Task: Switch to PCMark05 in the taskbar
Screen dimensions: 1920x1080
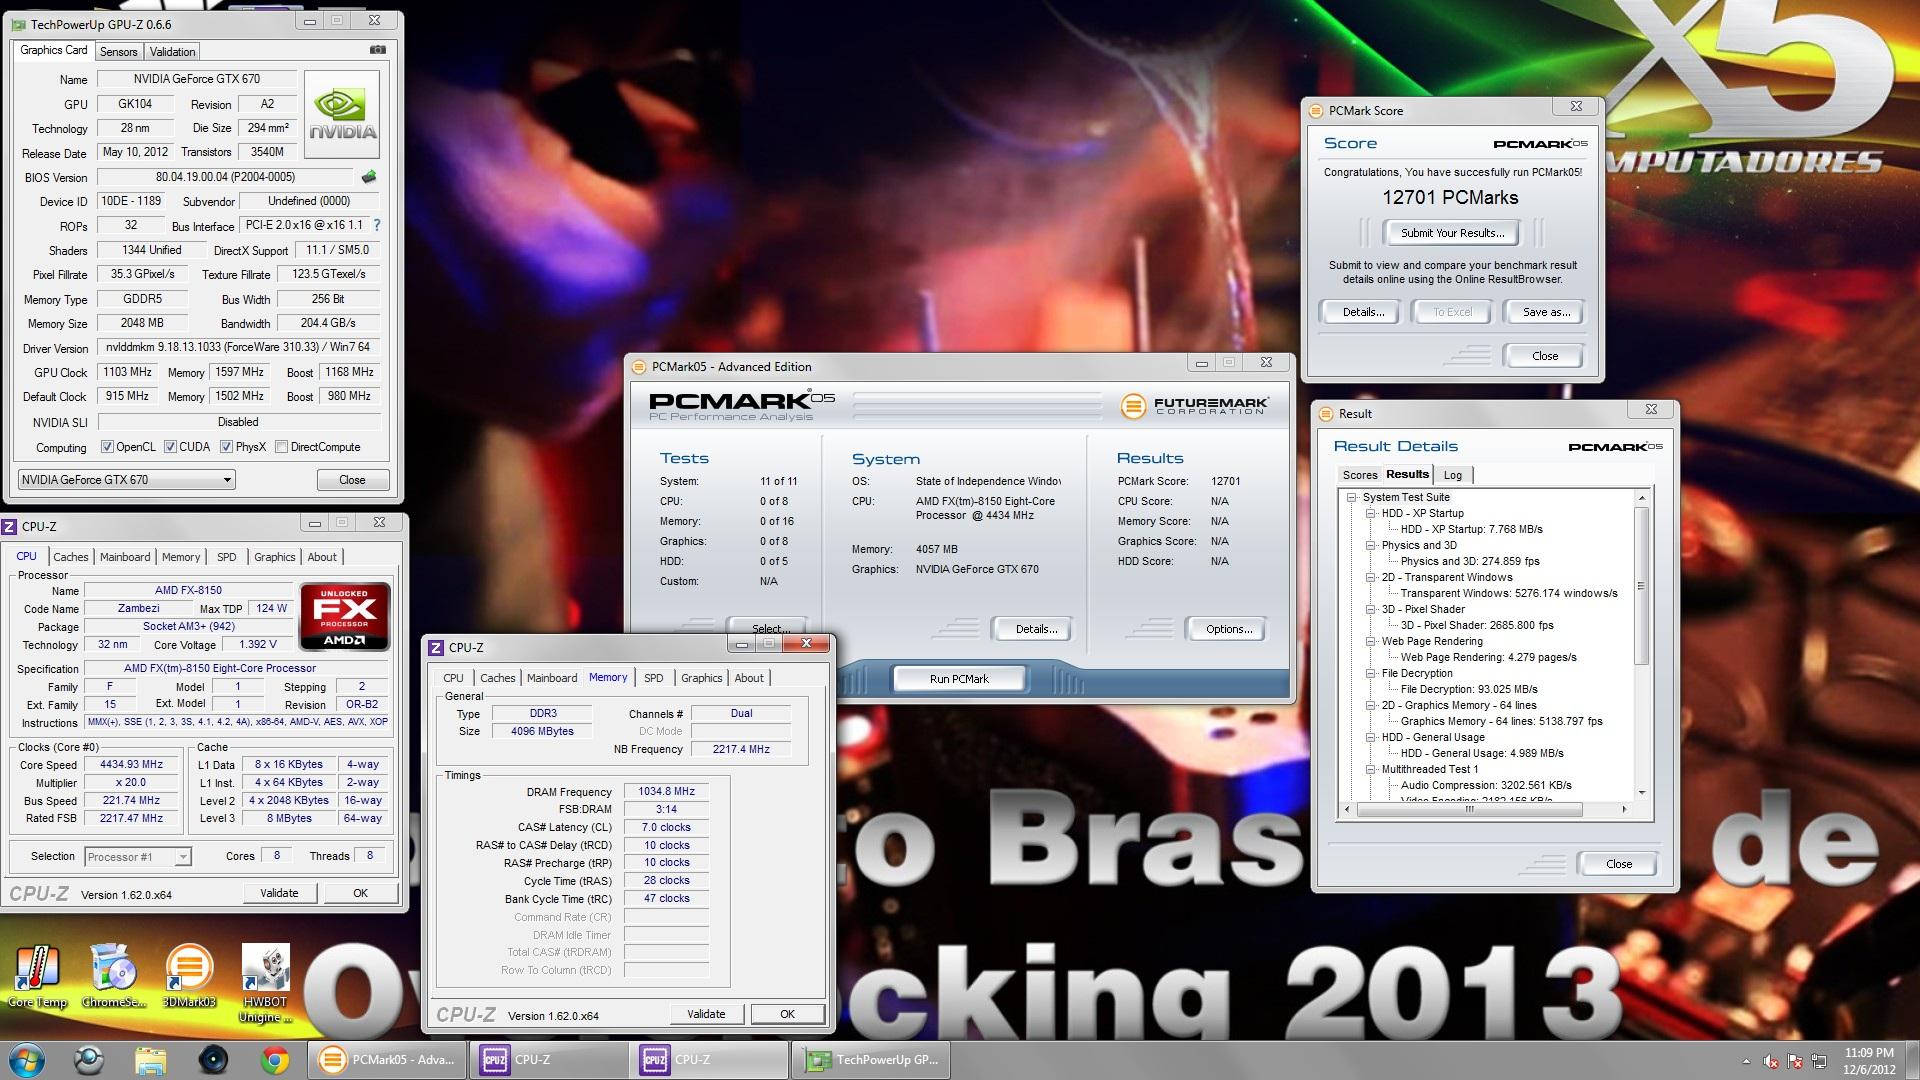Action: [x=387, y=1060]
